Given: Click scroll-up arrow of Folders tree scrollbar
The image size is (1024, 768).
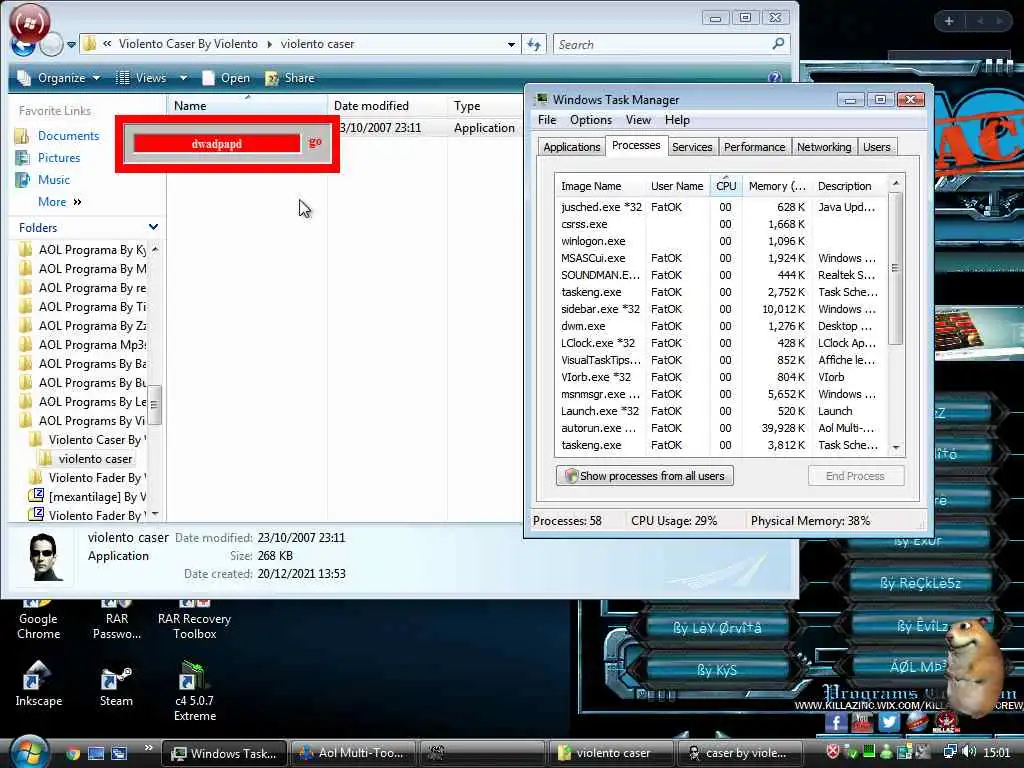Looking at the screenshot, I should point(155,249).
